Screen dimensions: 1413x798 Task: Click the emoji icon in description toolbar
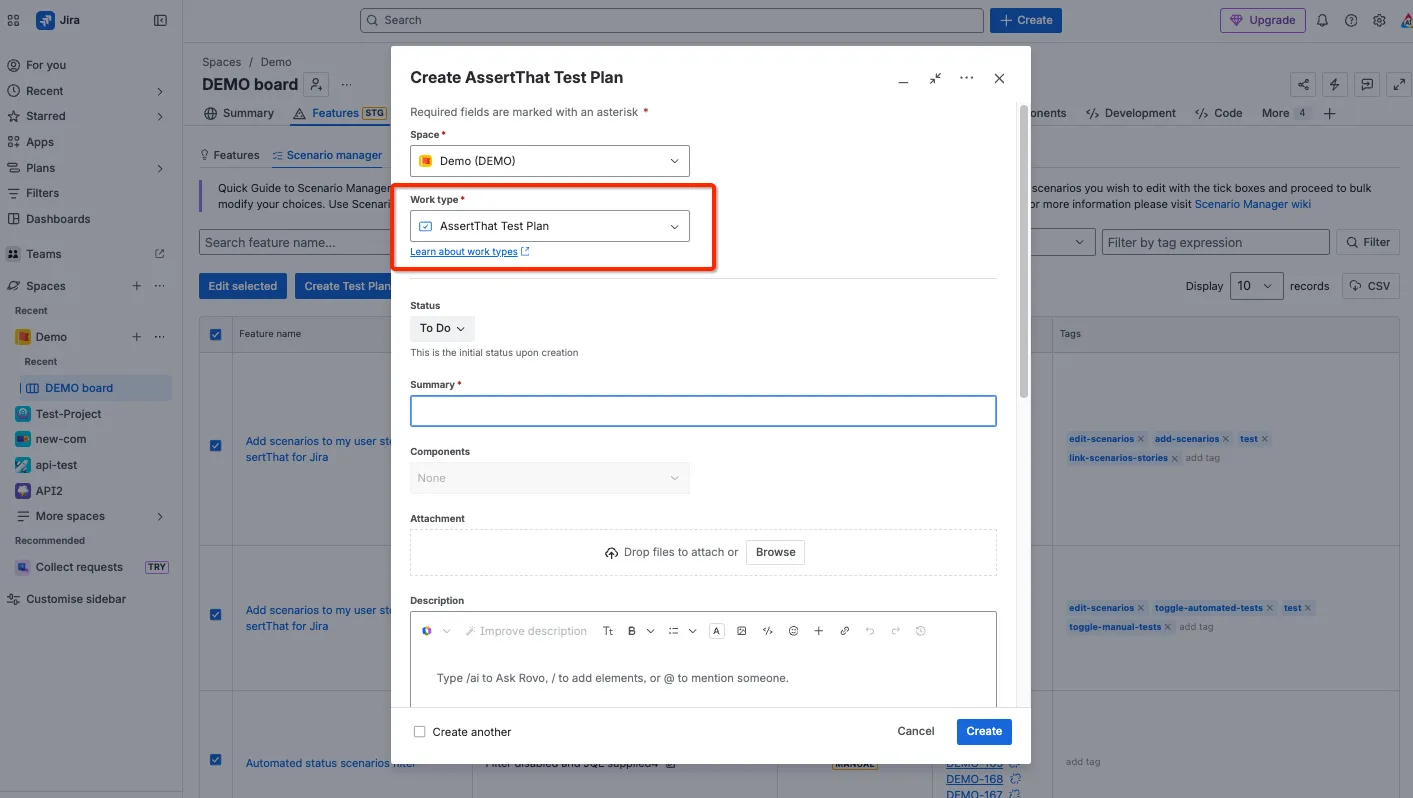pos(794,631)
